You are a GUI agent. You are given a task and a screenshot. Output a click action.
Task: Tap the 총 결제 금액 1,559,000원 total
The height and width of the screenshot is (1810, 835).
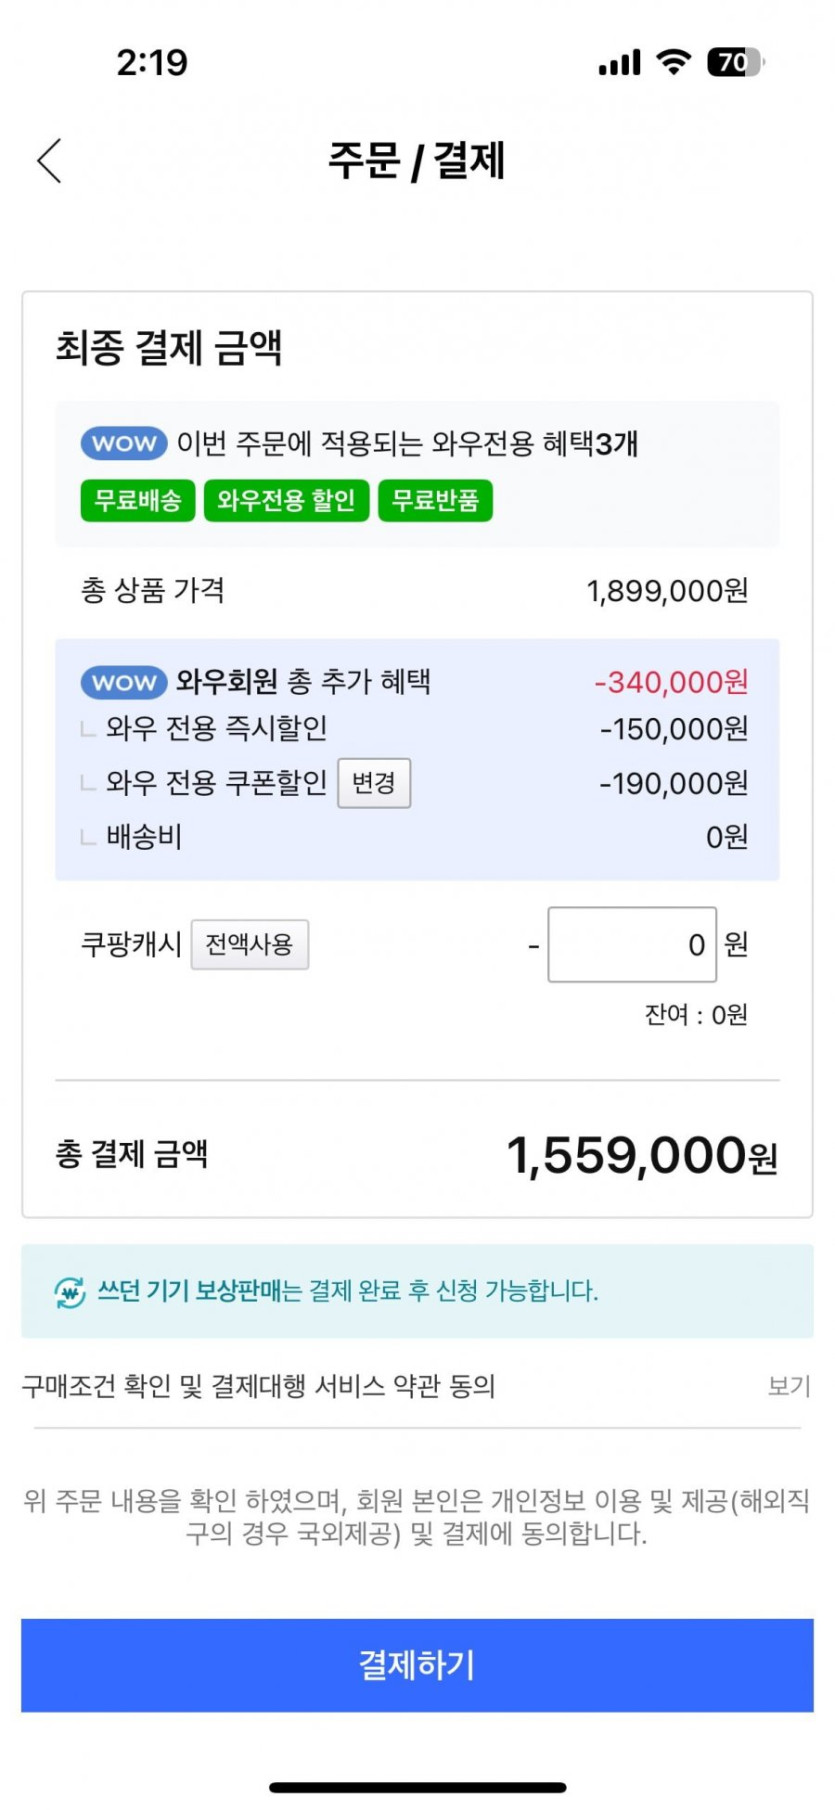click(x=641, y=1156)
